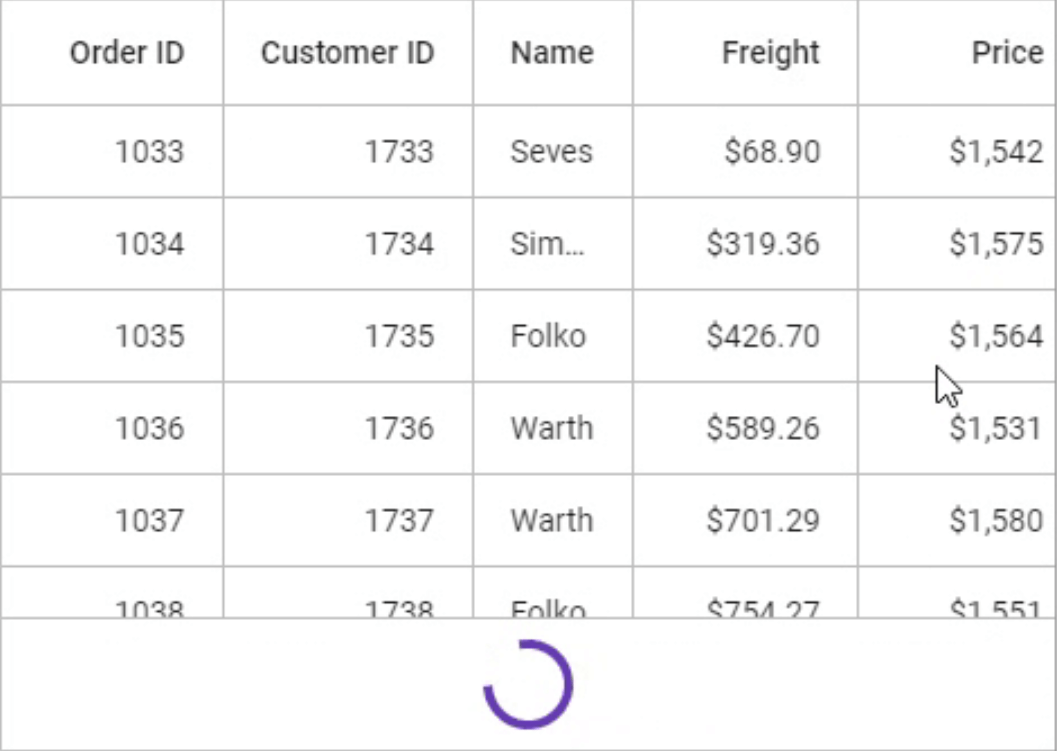Click the Price column header
The image size is (1057, 751).
[1007, 53]
